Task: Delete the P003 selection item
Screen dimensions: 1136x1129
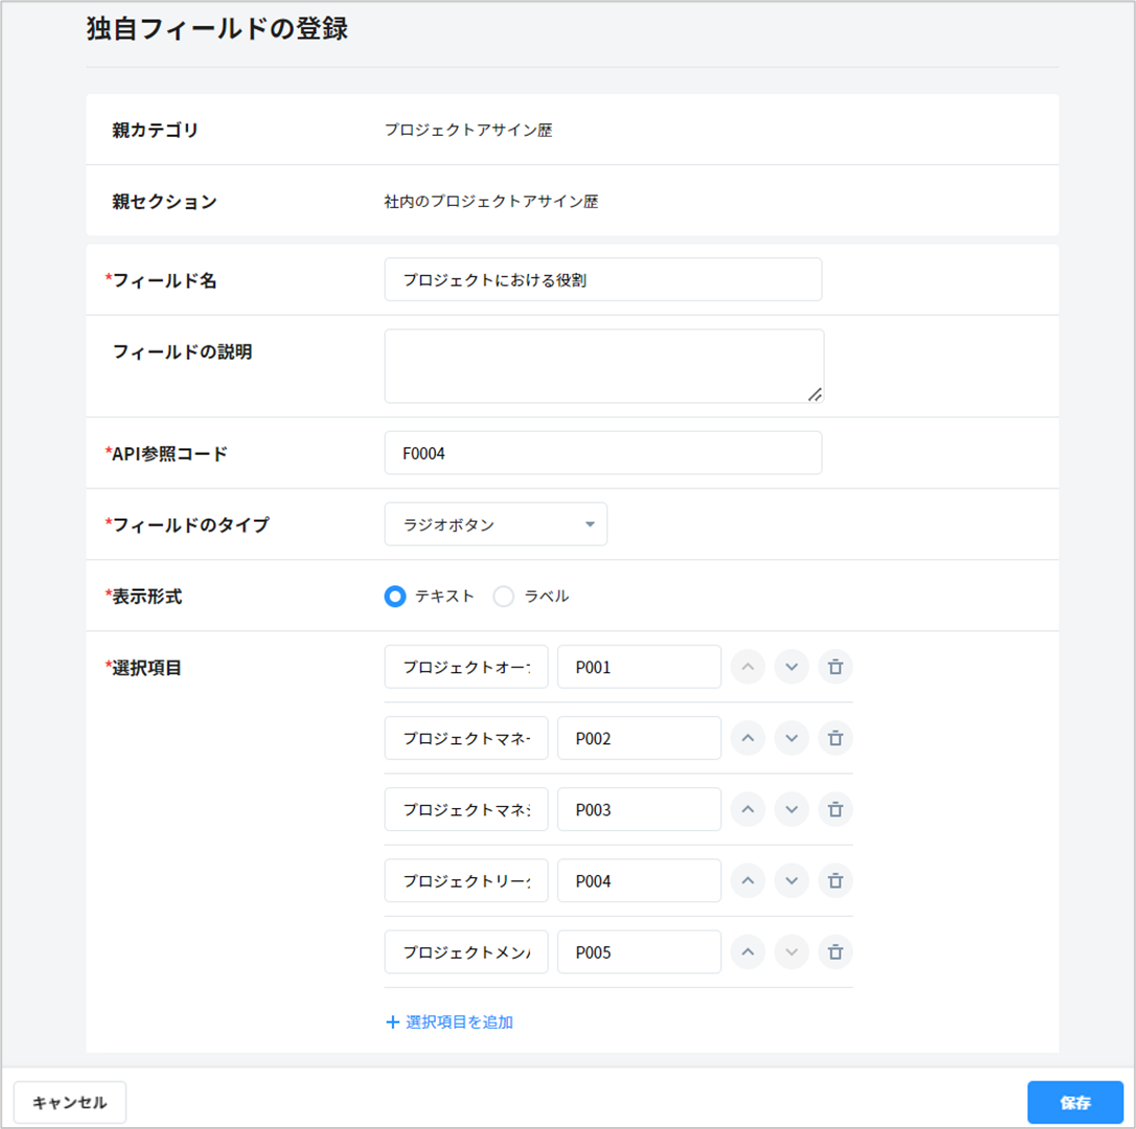Action: tap(835, 810)
